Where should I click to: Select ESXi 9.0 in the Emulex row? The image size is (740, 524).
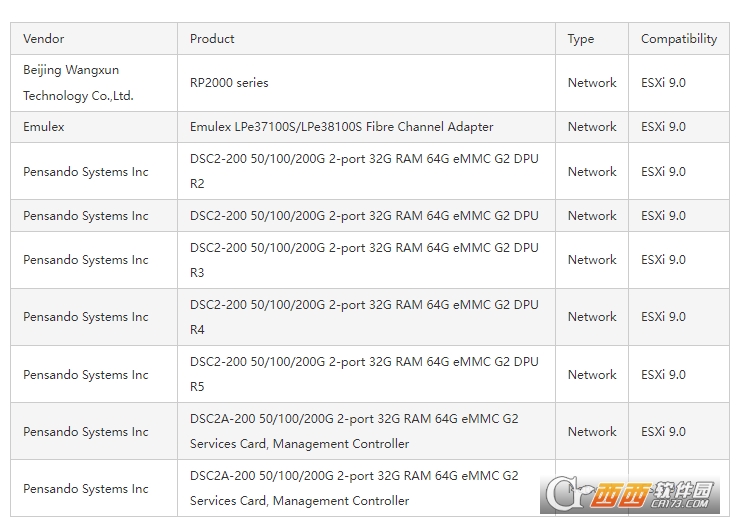coord(663,127)
